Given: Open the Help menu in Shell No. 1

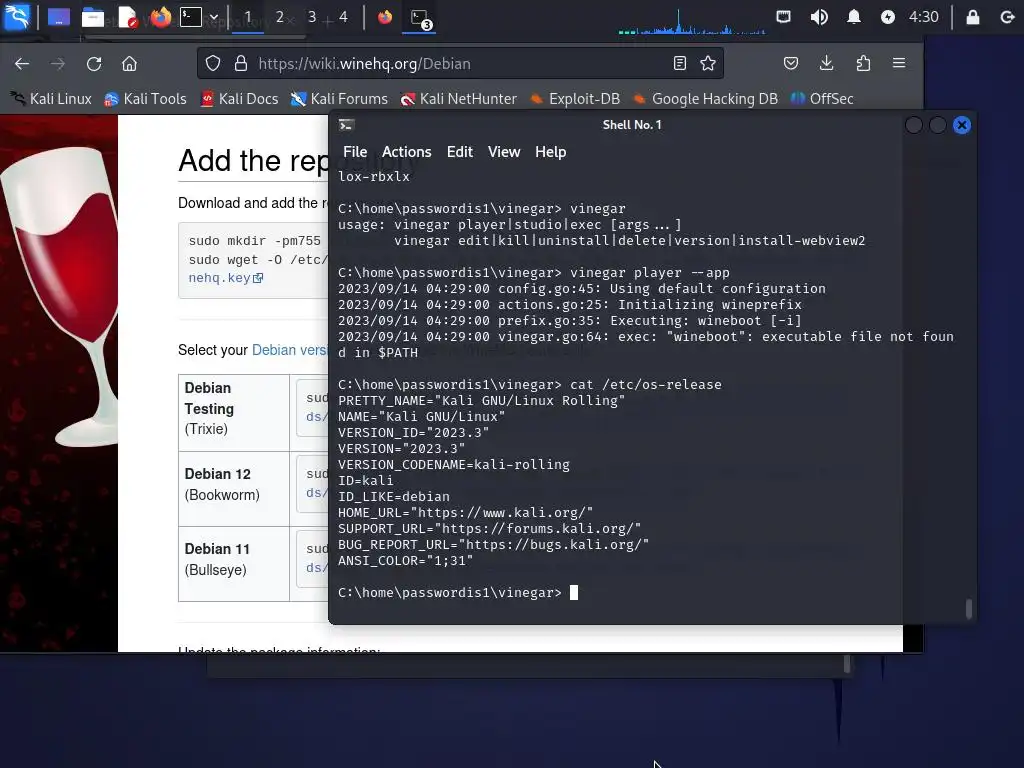Looking at the screenshot, I should [551, 152].
